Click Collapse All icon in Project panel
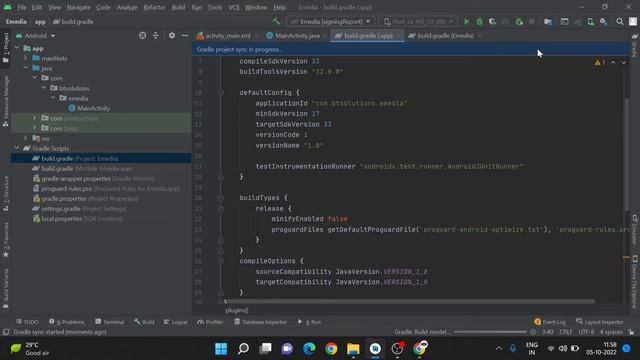Screen dimensions: 640x360 tap(156, 36)
